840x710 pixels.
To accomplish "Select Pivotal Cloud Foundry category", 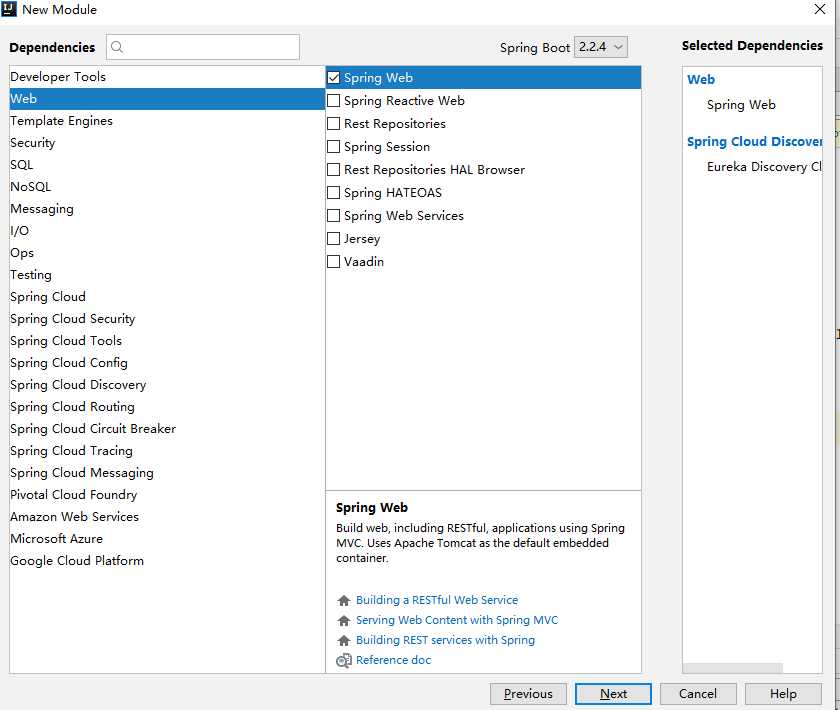I will point(167,494).
